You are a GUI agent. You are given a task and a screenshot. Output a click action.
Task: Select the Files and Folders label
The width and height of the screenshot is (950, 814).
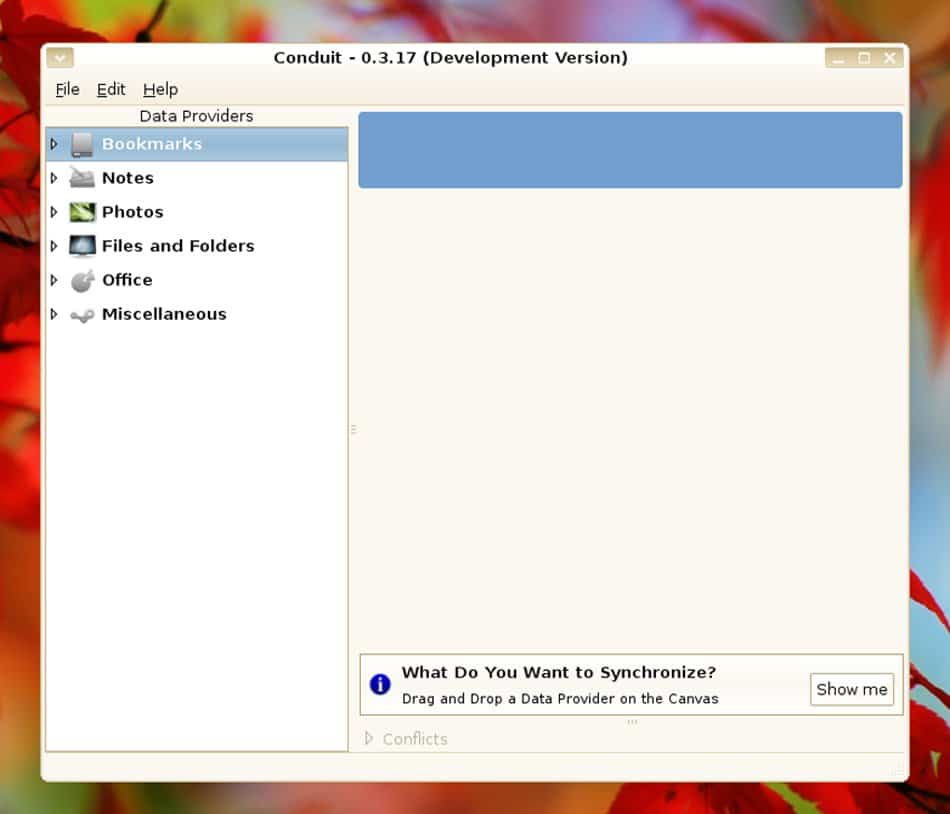(x=178, y=247)
